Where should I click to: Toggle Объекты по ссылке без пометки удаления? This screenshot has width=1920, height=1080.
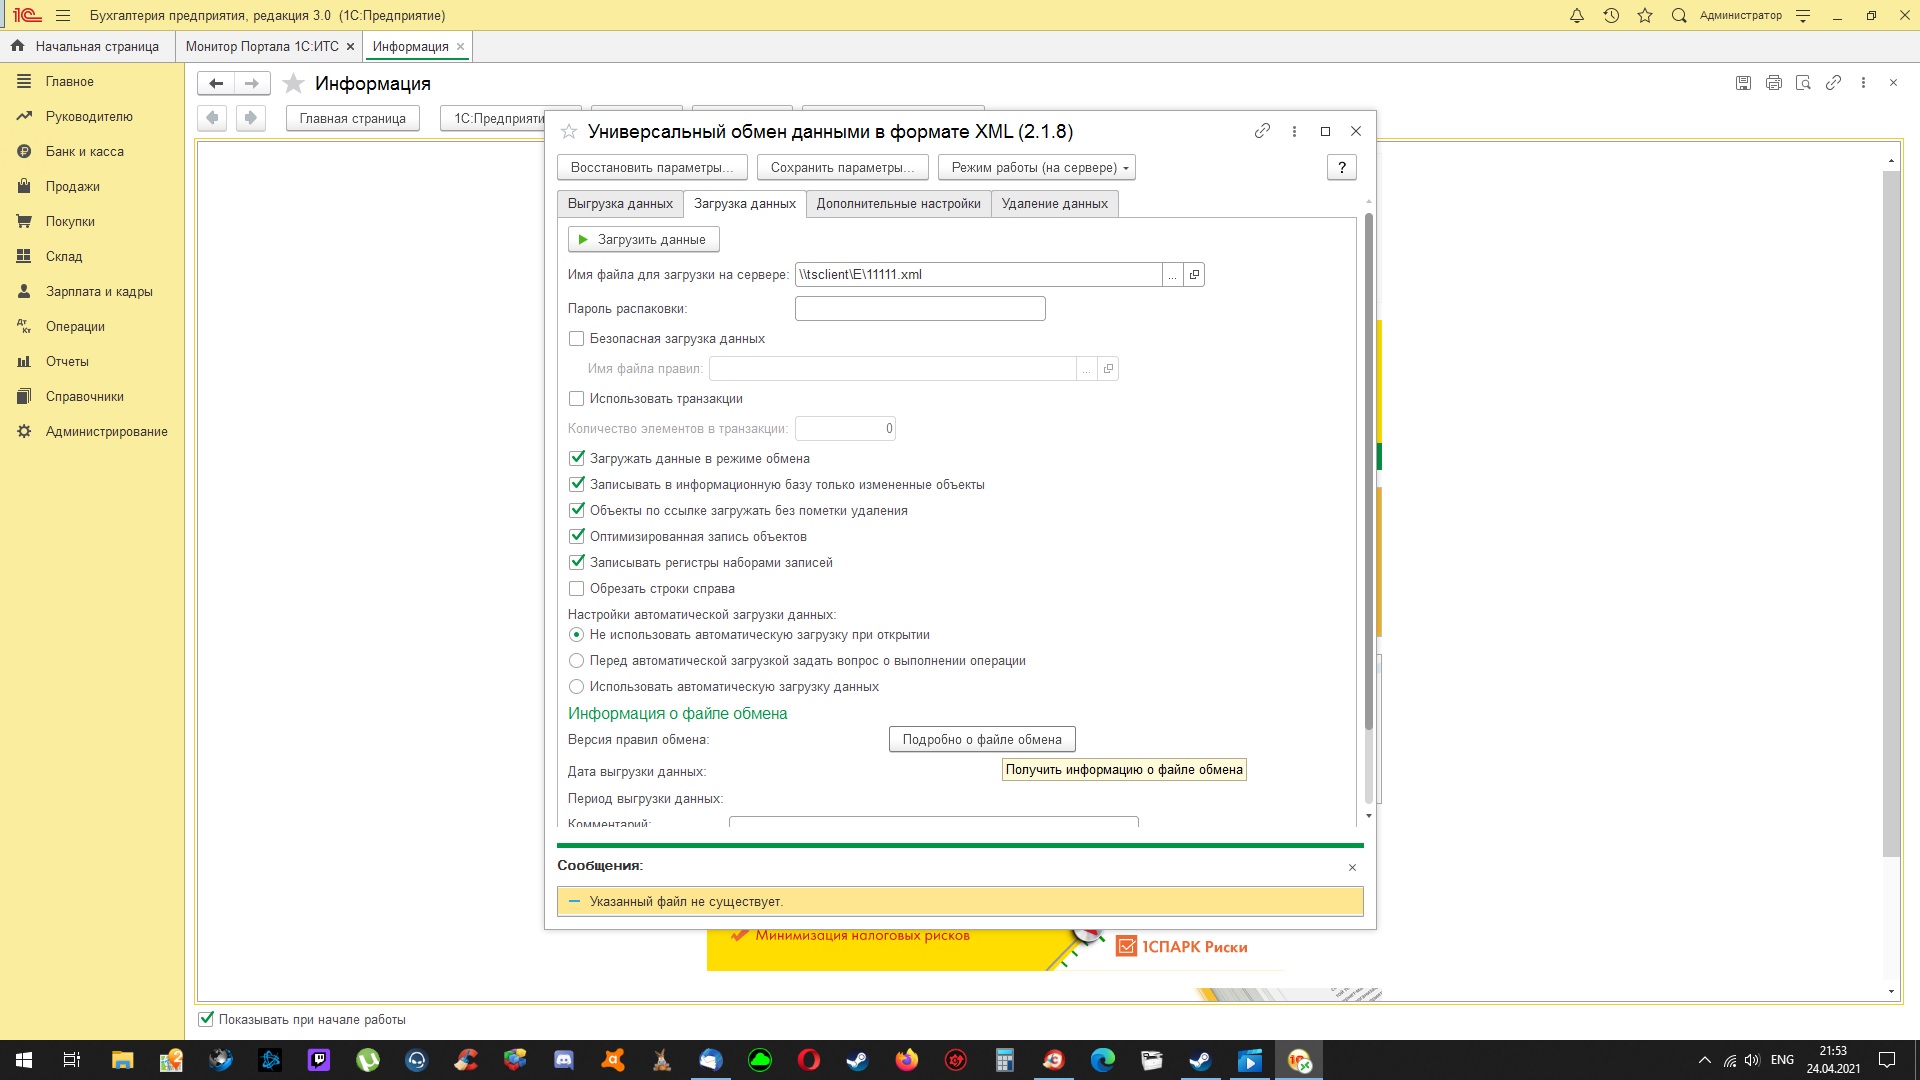click(x=576, y=511)
